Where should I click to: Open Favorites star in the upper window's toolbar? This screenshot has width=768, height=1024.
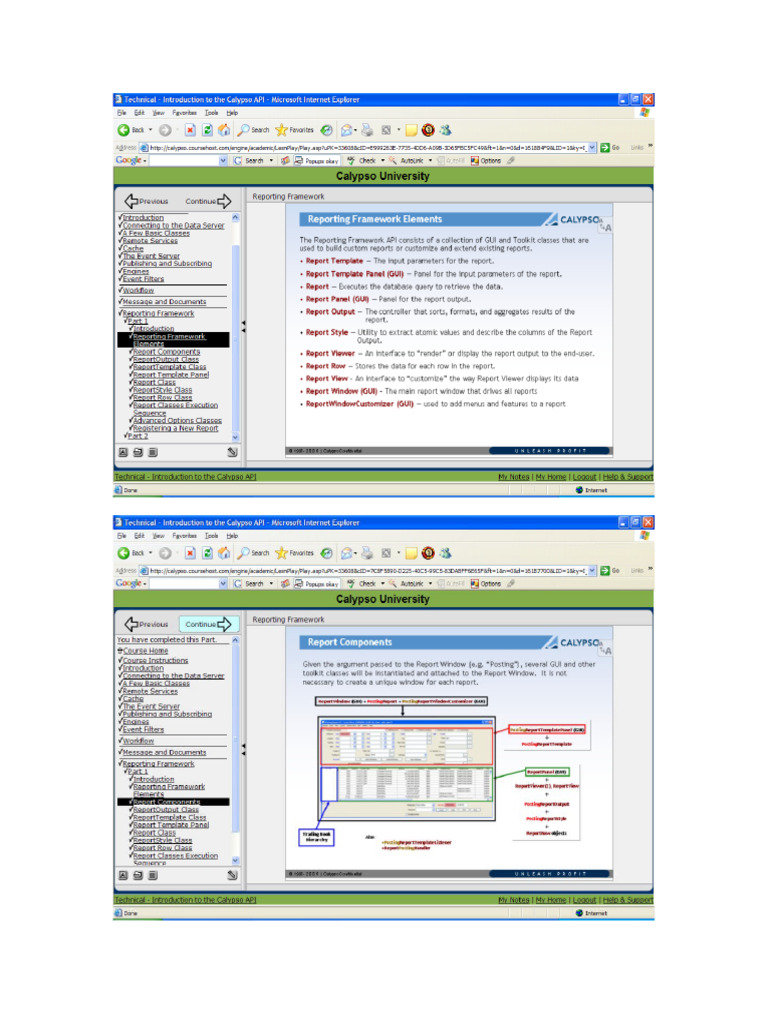295,130
